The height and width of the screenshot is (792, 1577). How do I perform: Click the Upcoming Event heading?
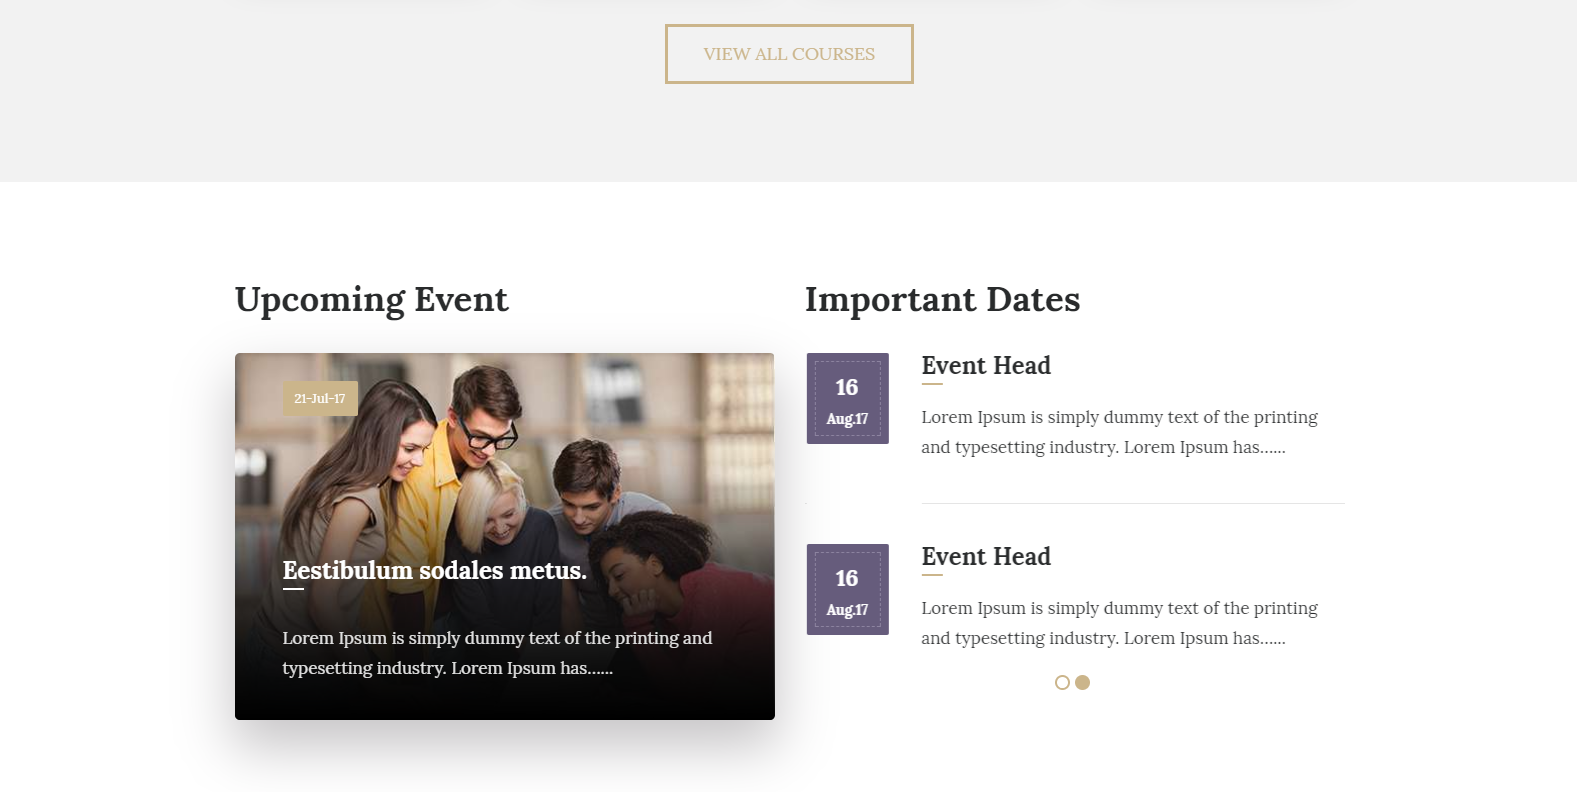(371, 299)
